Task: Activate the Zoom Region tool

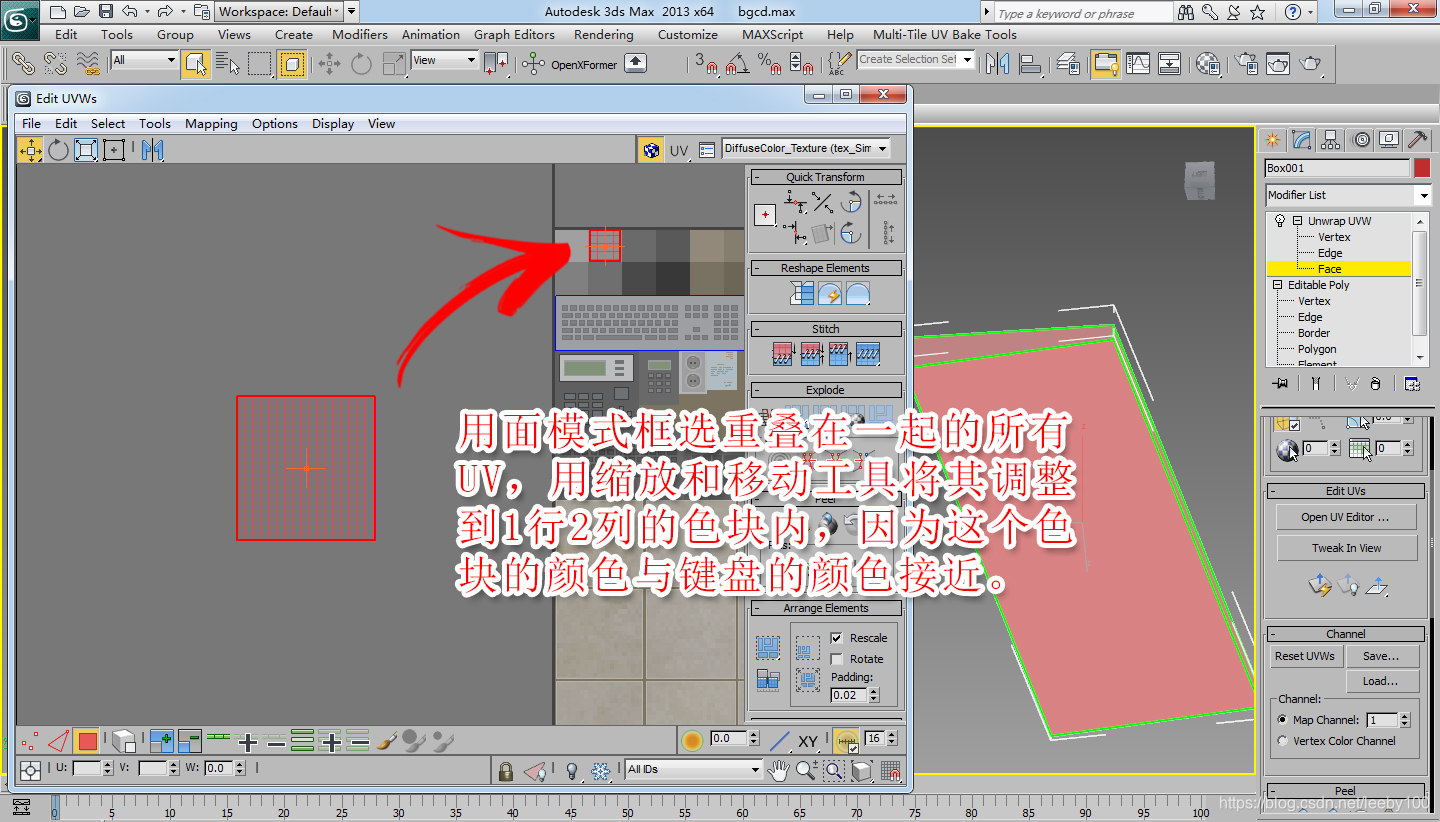Action: coord(834,770)
